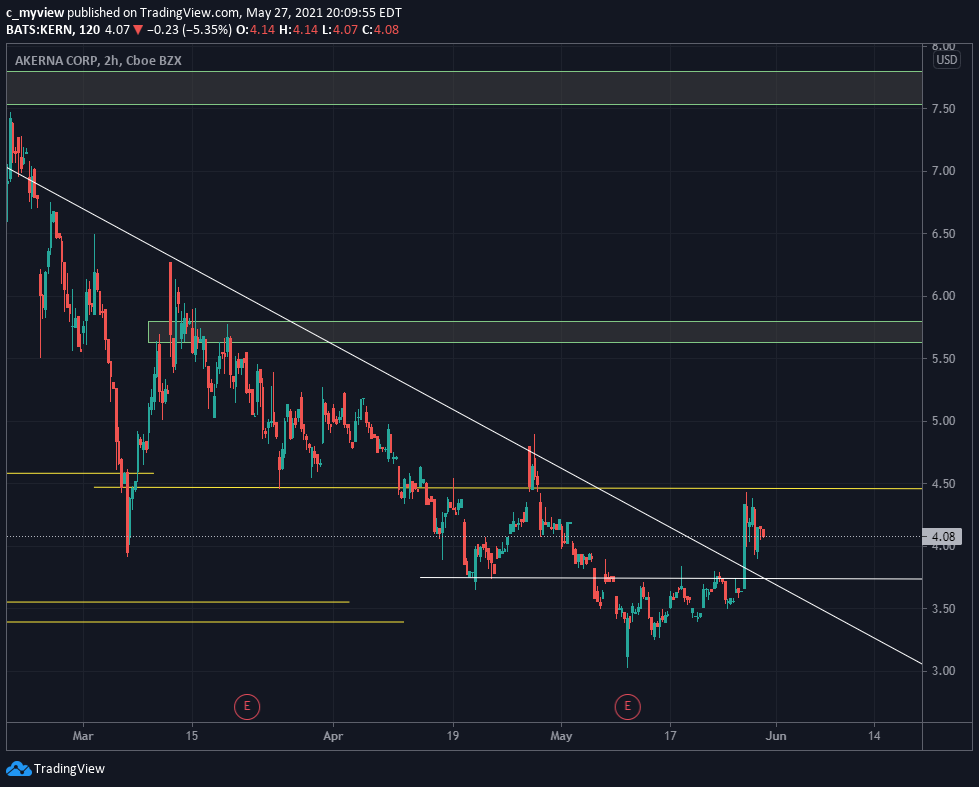The image size is (979, 787).
Task: Click the 7.00 price axis label
Action: point(943,171)
